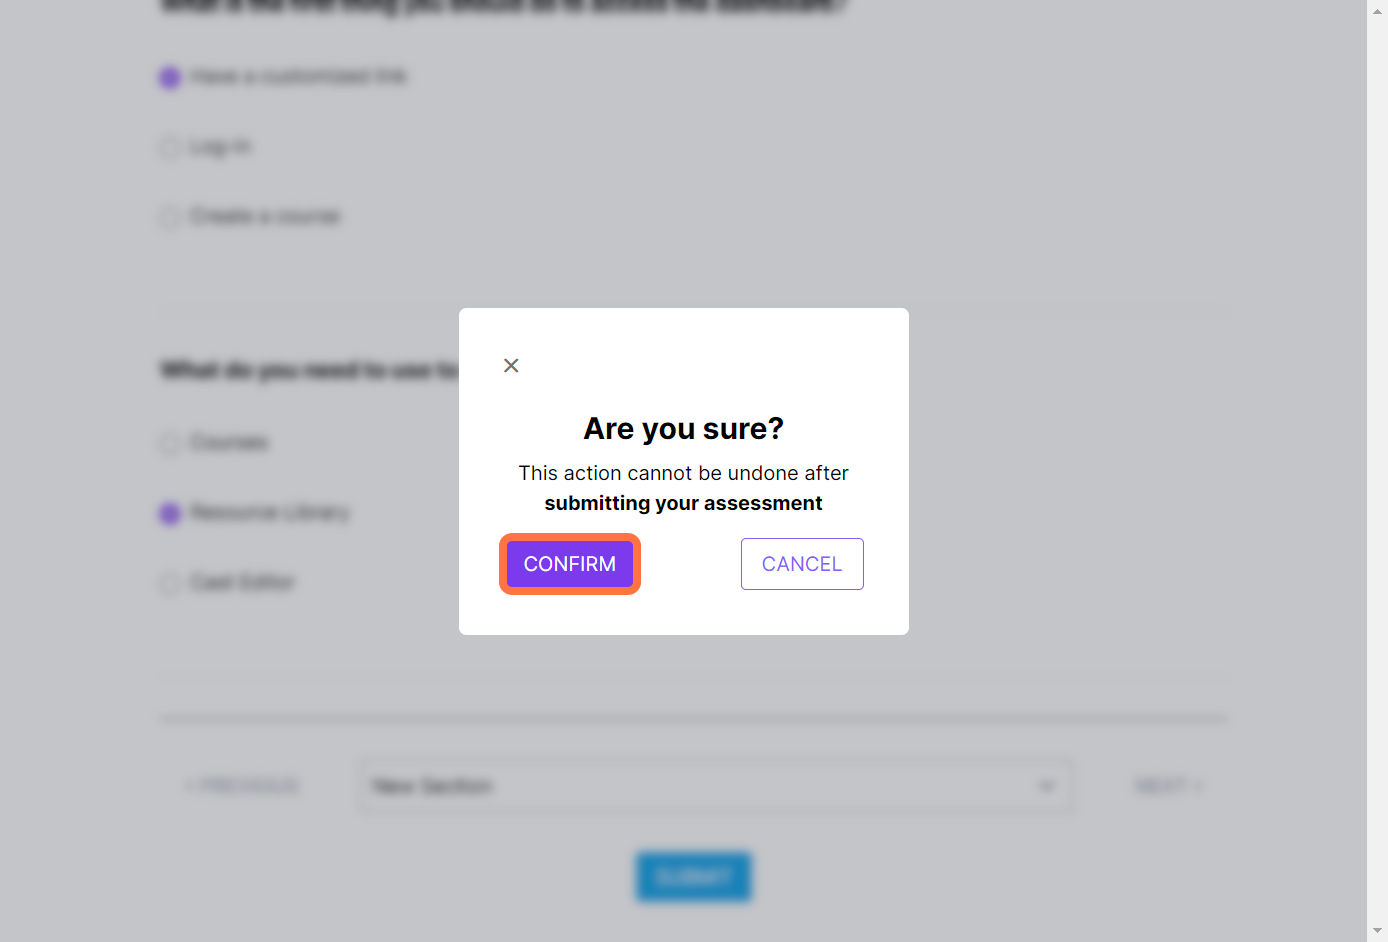The width and height of the screenshot is (1388, 942).
Task: Click the blue SUBMIT button
Action: (x=693, y=877)
